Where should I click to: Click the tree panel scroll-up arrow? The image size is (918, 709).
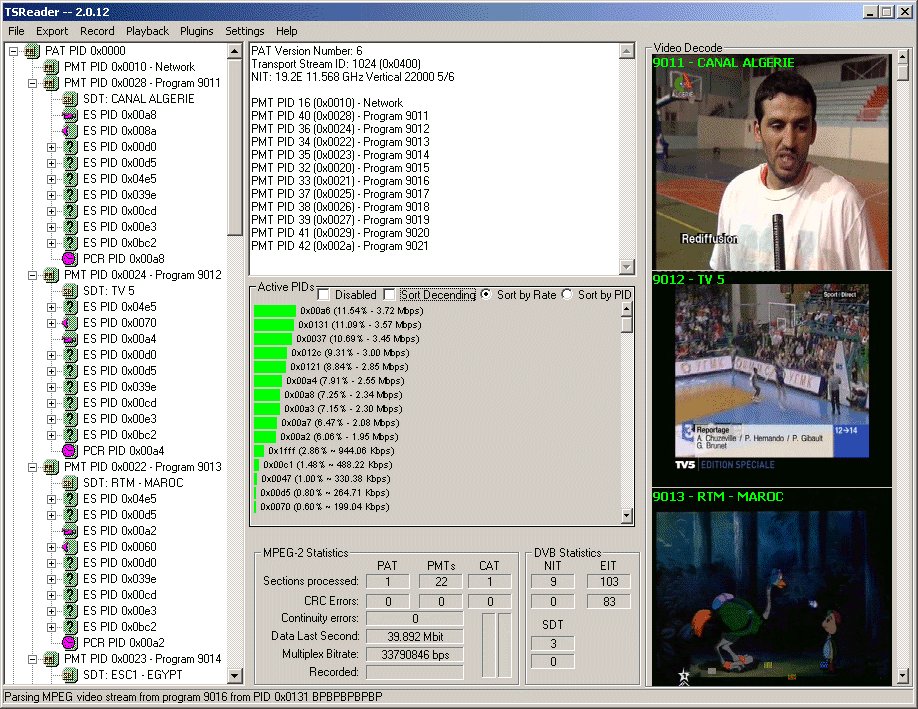click(x=235, y=51)
